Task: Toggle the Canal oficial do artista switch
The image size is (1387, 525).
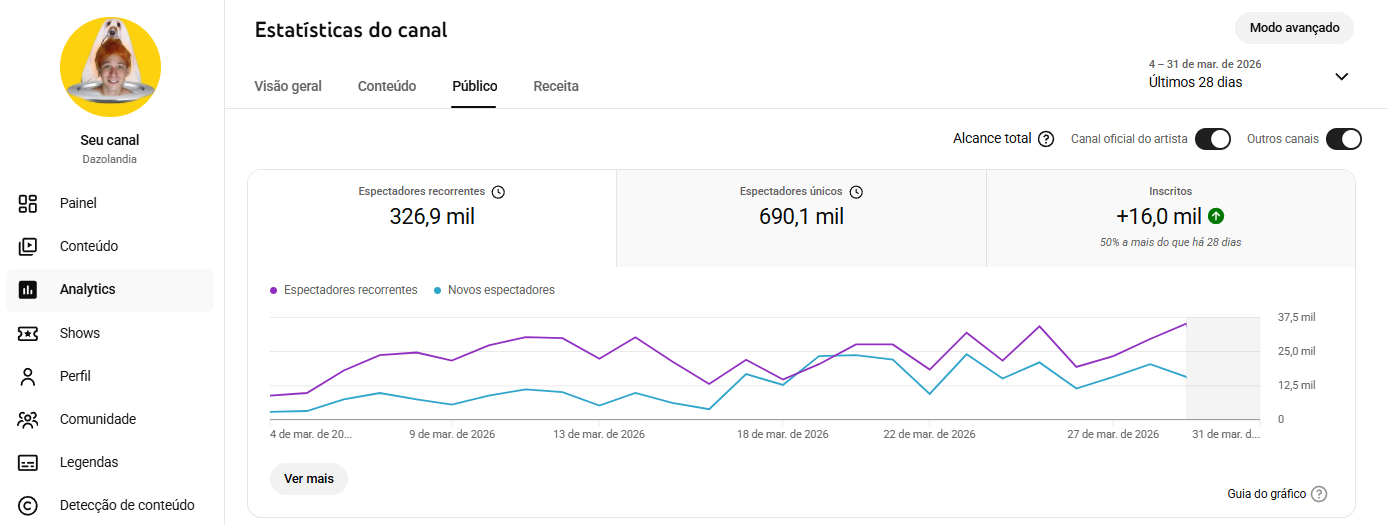Action: [1212, 139]
